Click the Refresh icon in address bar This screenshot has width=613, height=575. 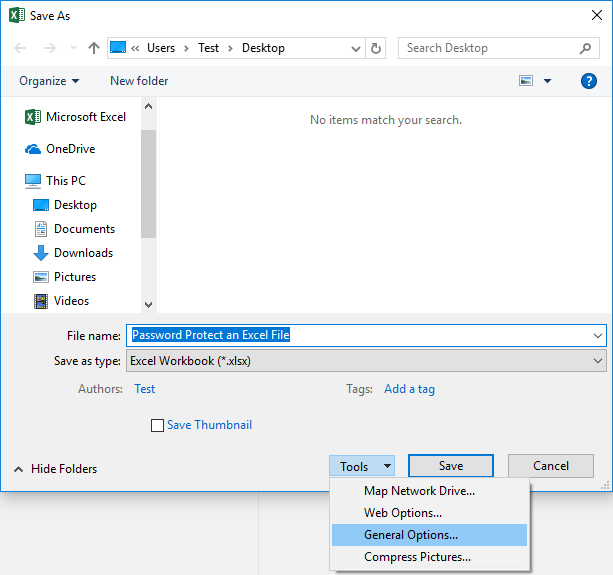click(376, 48)
